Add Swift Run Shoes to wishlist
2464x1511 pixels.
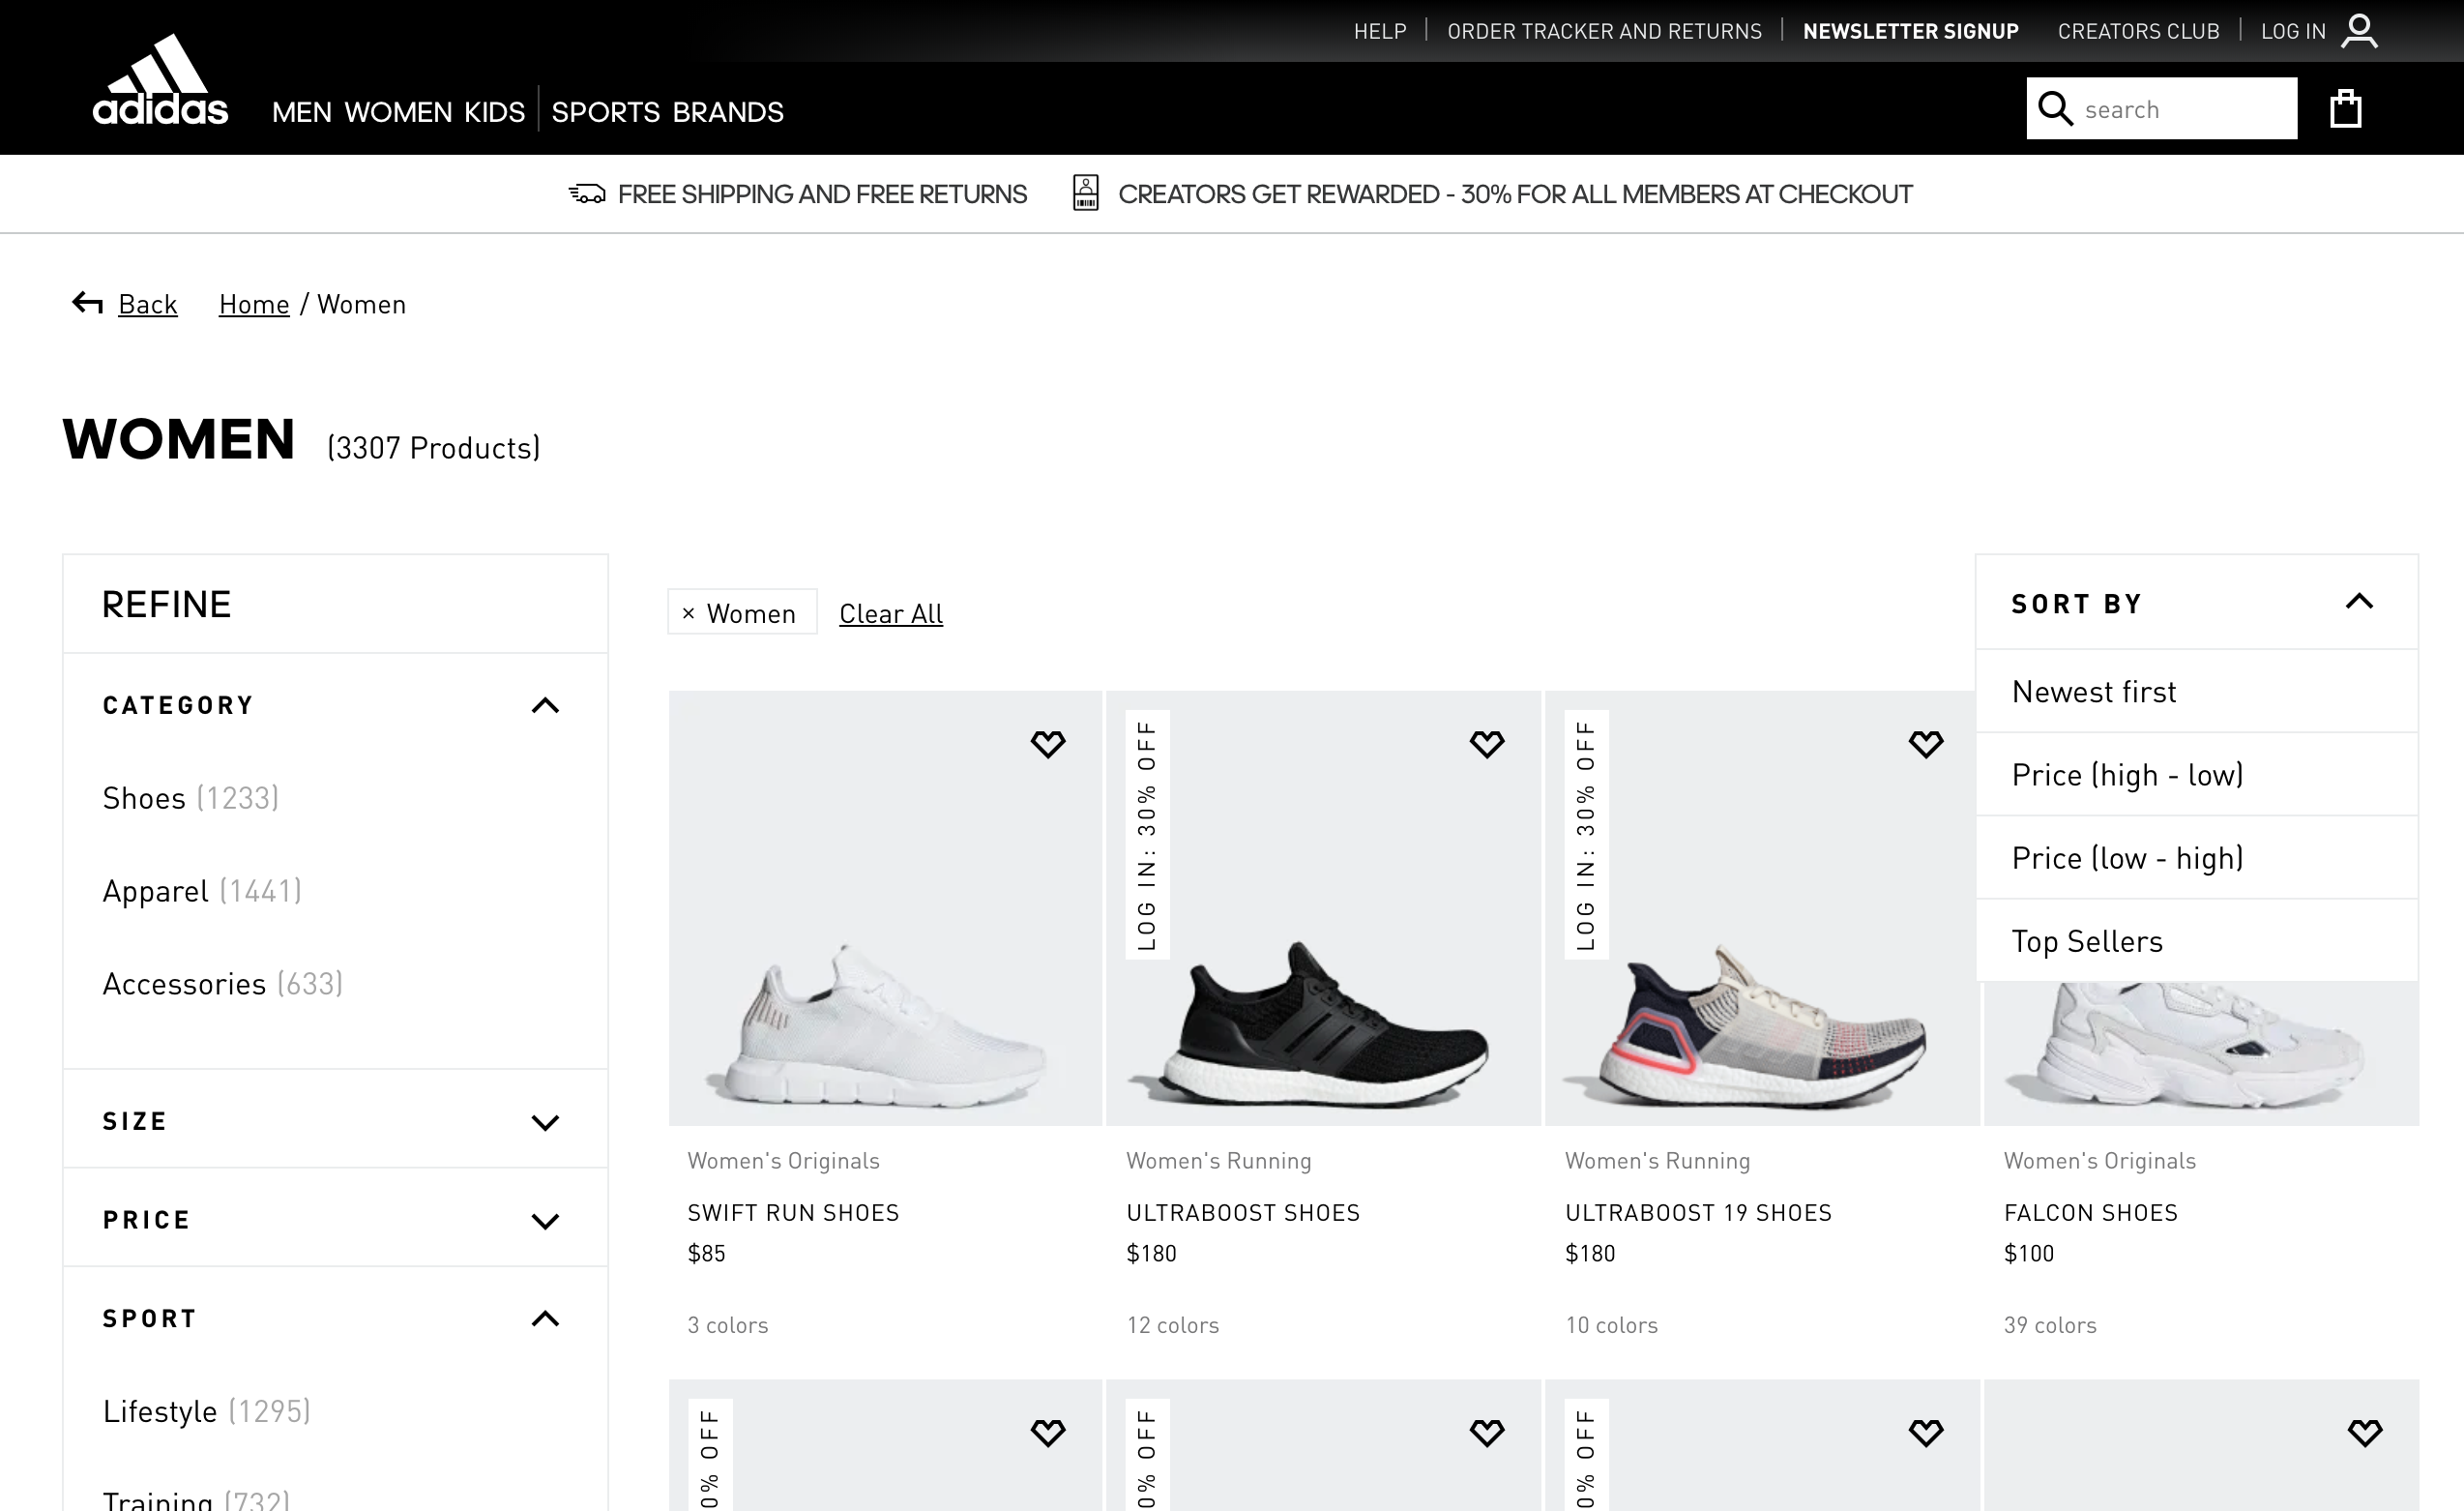[1048, 744]
